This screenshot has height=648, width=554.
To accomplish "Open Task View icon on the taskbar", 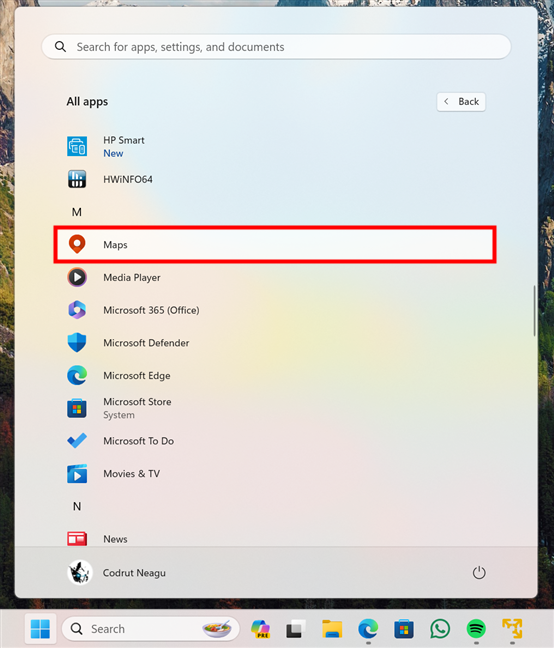I will click(x=296, y=629).
